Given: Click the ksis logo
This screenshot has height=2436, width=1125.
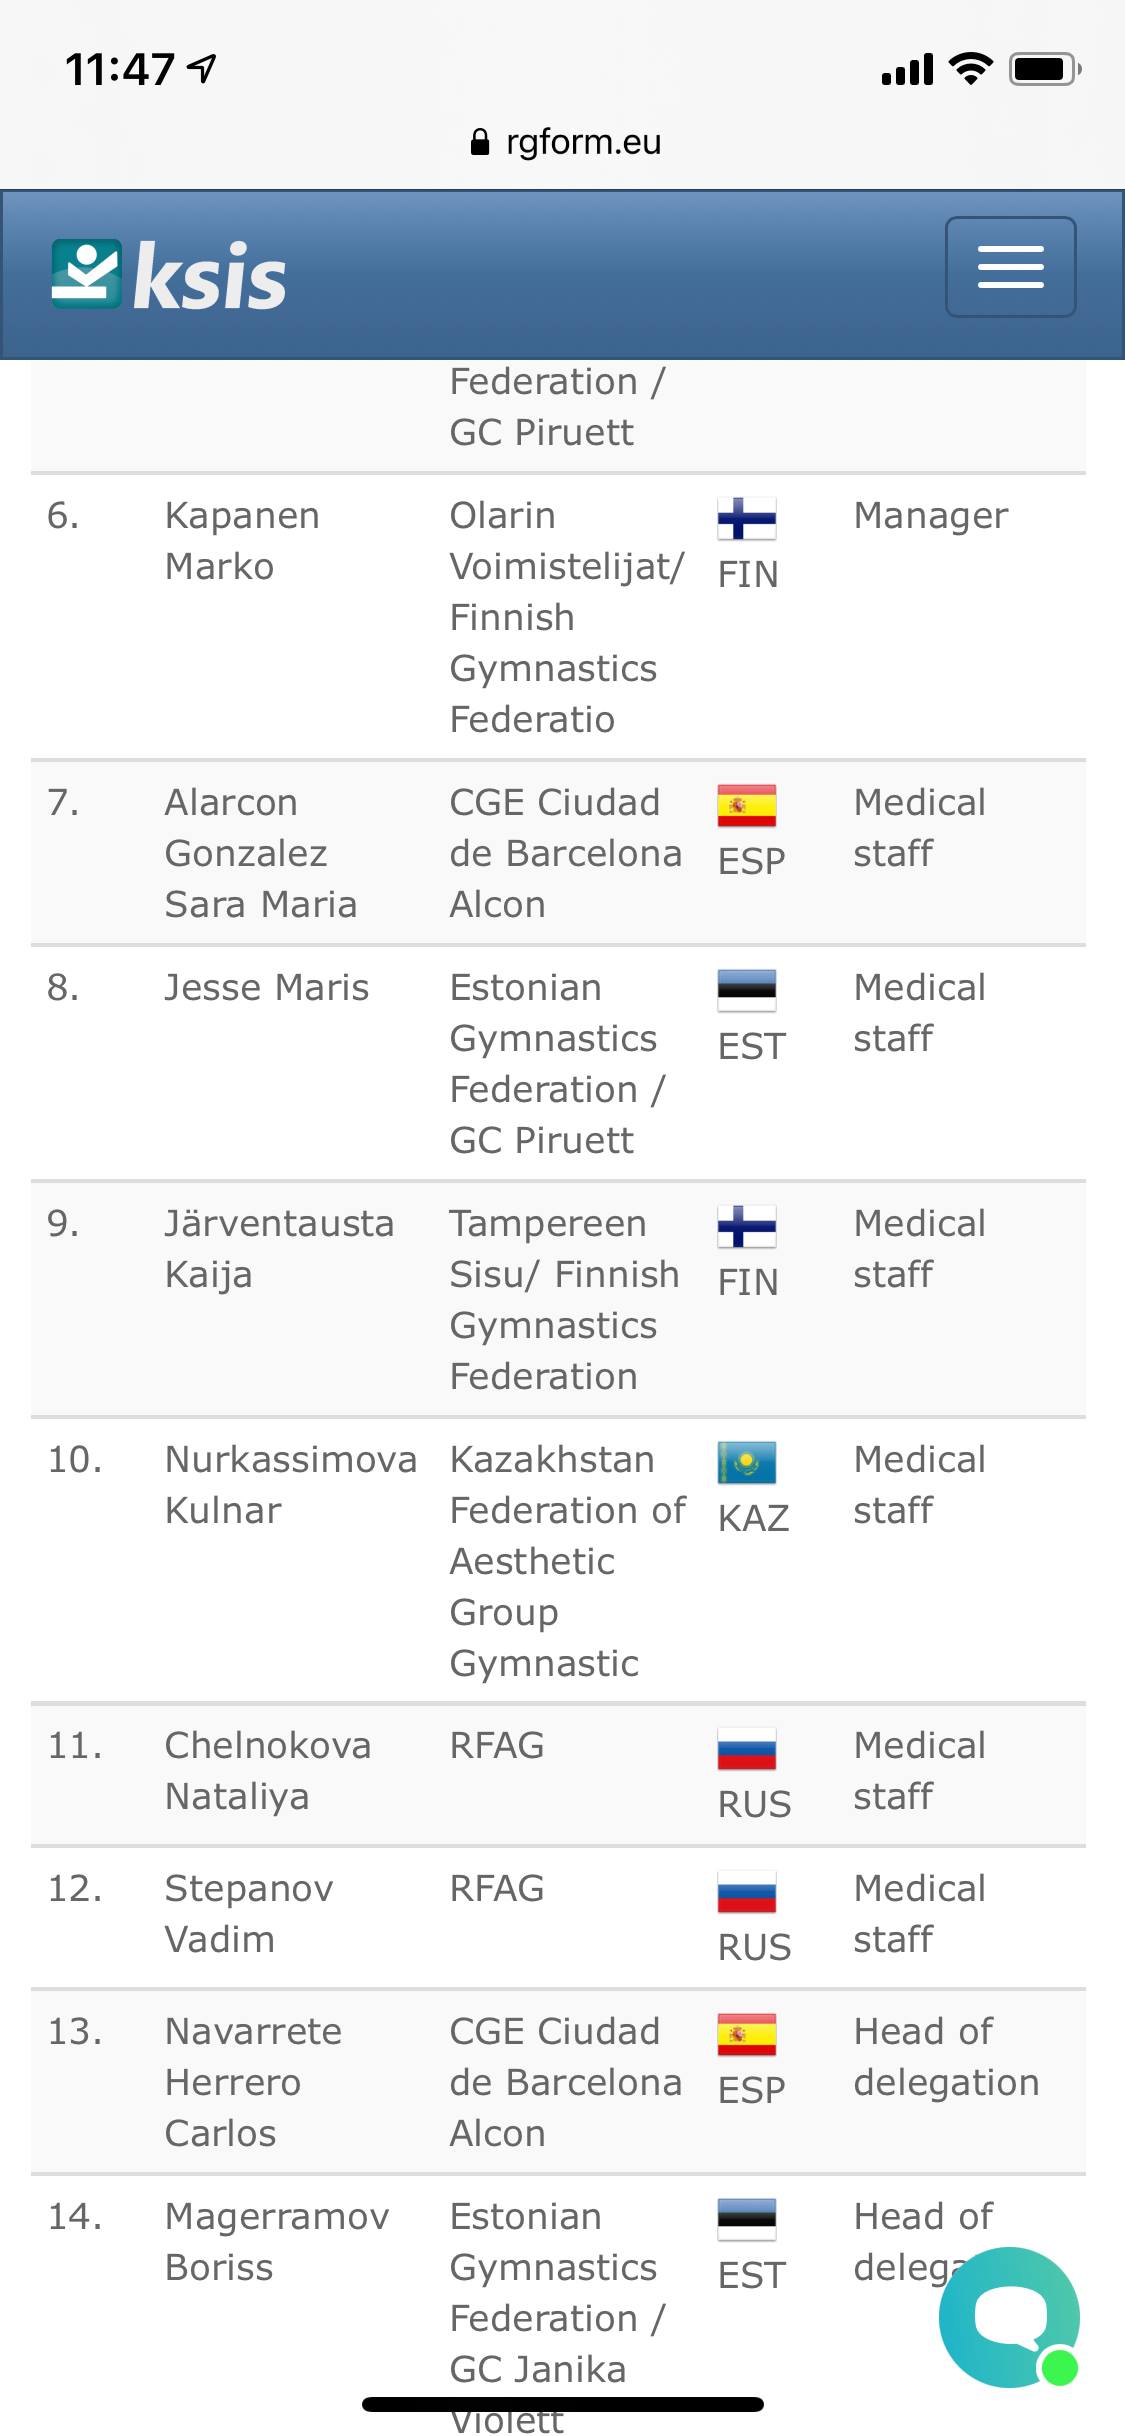Looking at the screenshot, I should pos(169,275).
